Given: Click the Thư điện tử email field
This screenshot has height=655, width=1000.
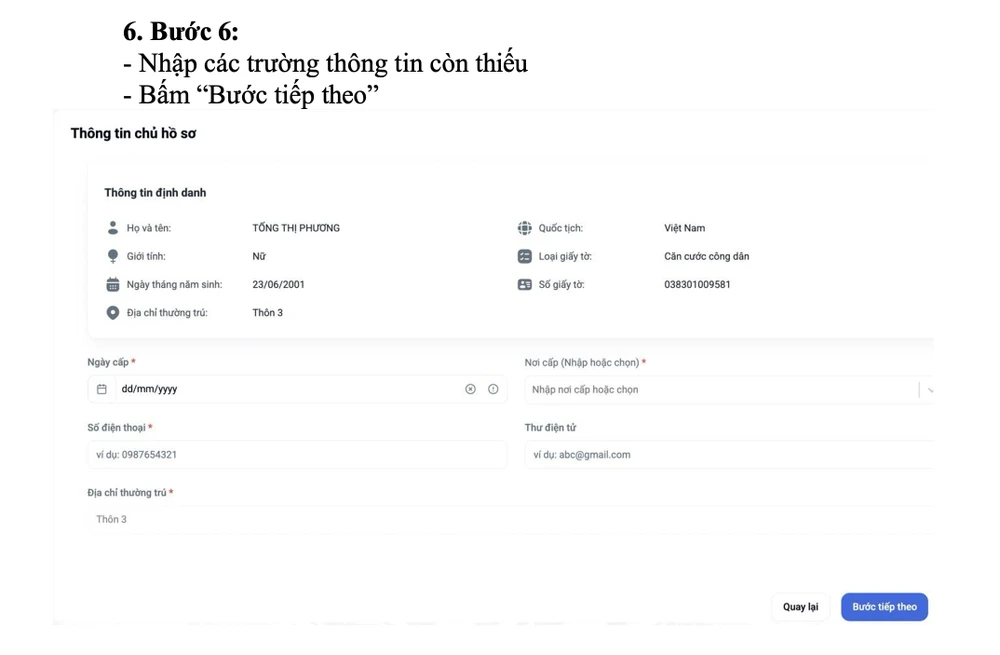Looking at the screenshot, I should tap(728, 455).
